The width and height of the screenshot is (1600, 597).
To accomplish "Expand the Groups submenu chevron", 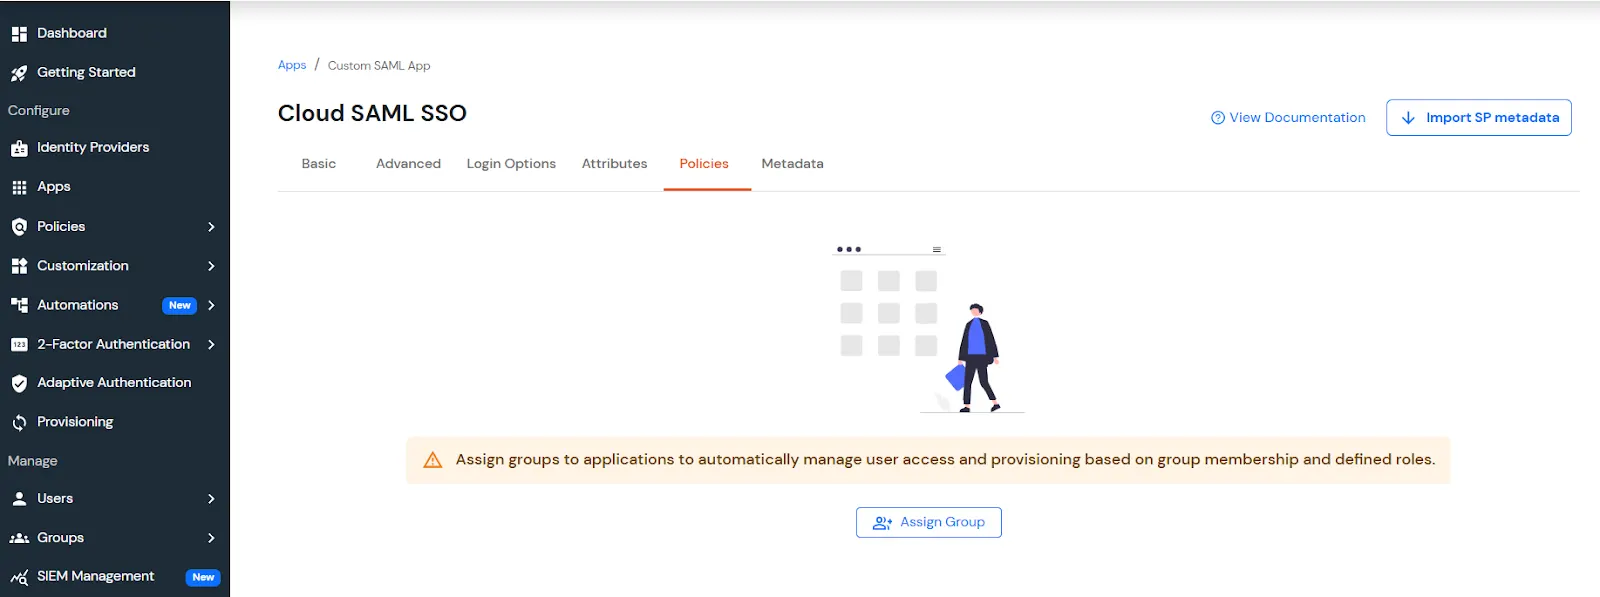I will click(x=211, y=538).
